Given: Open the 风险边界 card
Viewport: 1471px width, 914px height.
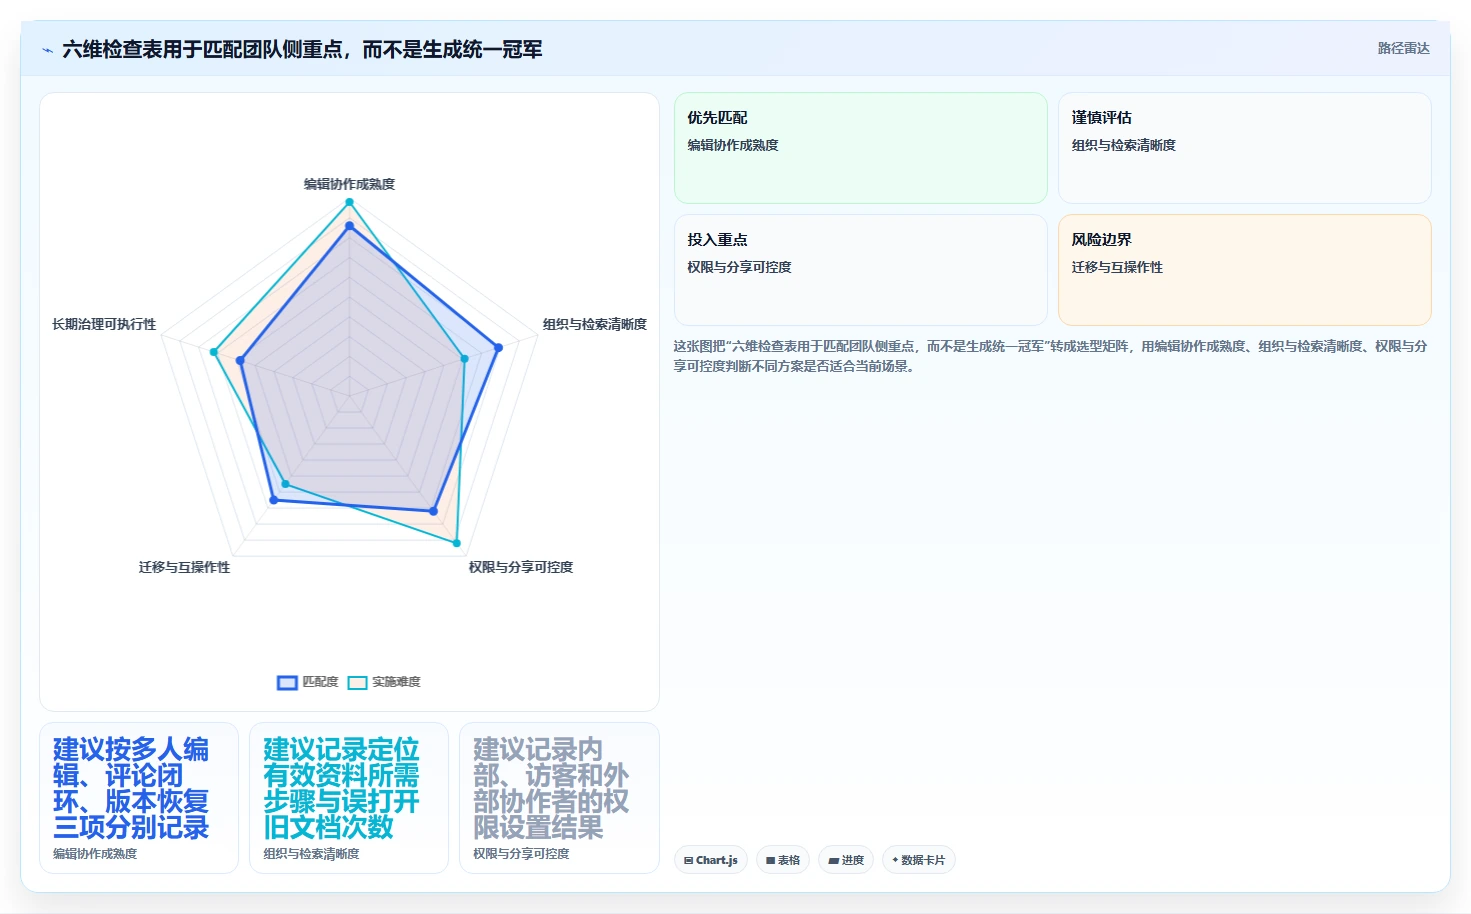Looking at the screenshot, I should pos(1244,270).
